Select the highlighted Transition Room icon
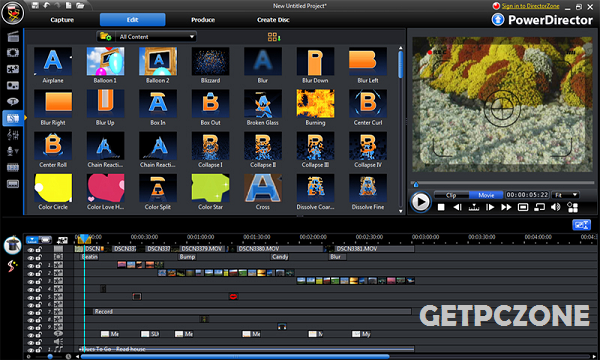This screenshot has height=360, width=600. pos(13,118)
